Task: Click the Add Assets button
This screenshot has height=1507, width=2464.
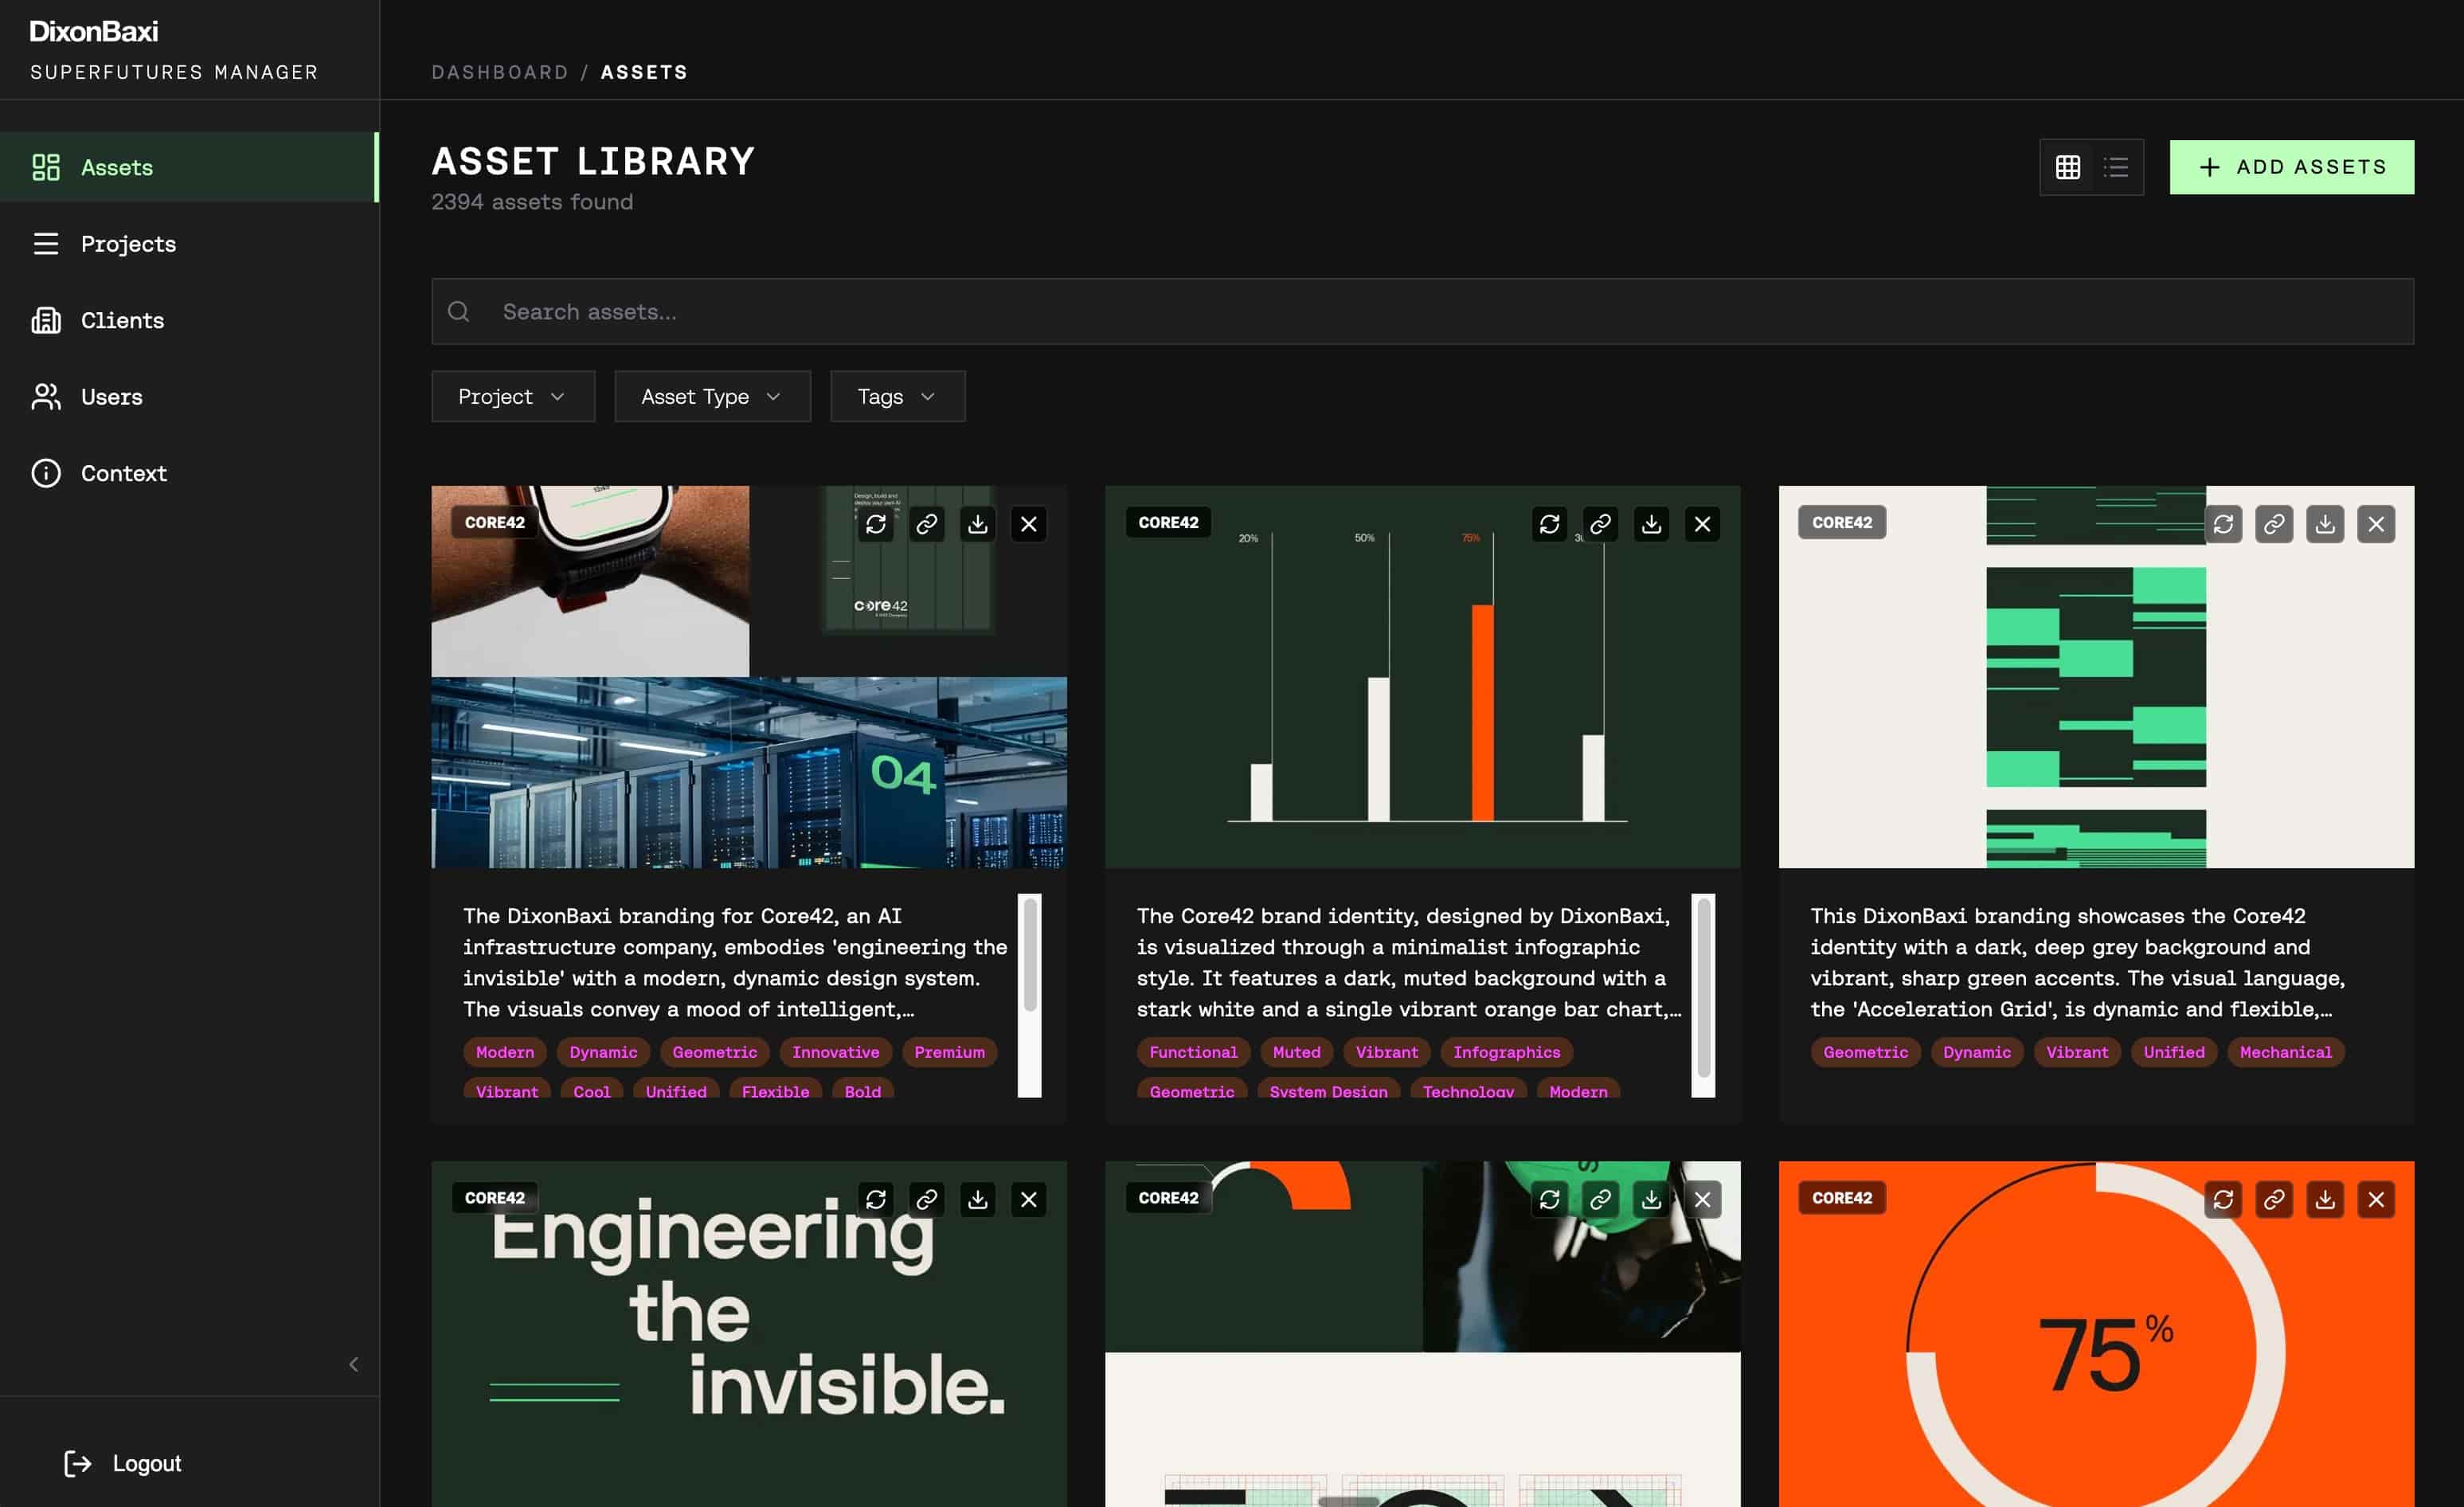Action: (2292, 167)
